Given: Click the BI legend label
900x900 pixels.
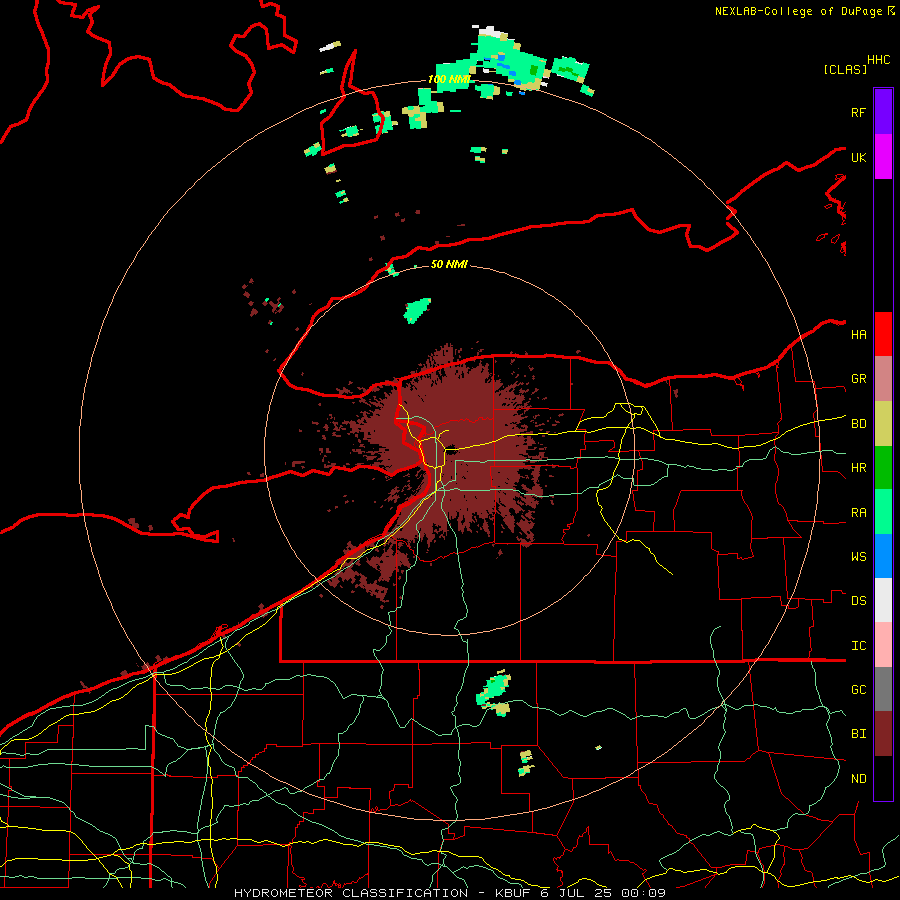Looking at the screenshot, I should tap(858, 734).
